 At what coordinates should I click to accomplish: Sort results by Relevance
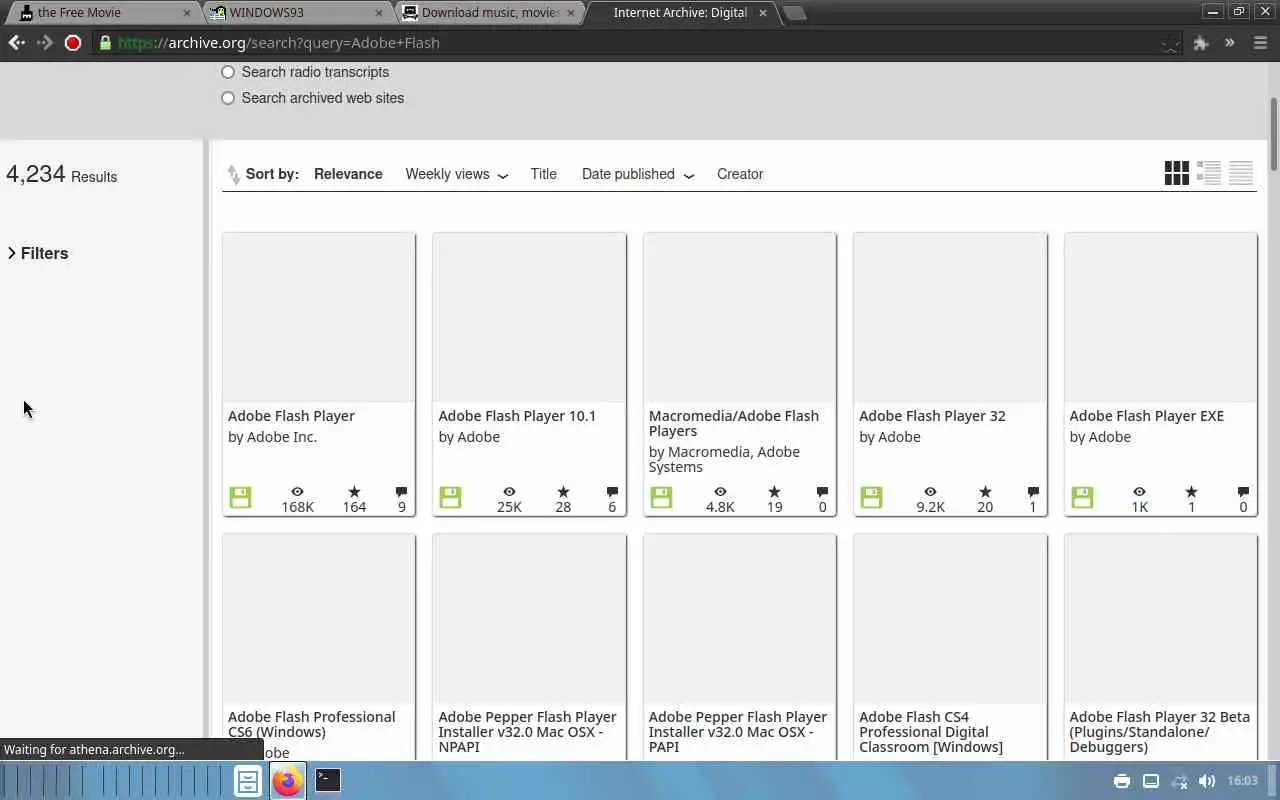click(x=348, y=174)
